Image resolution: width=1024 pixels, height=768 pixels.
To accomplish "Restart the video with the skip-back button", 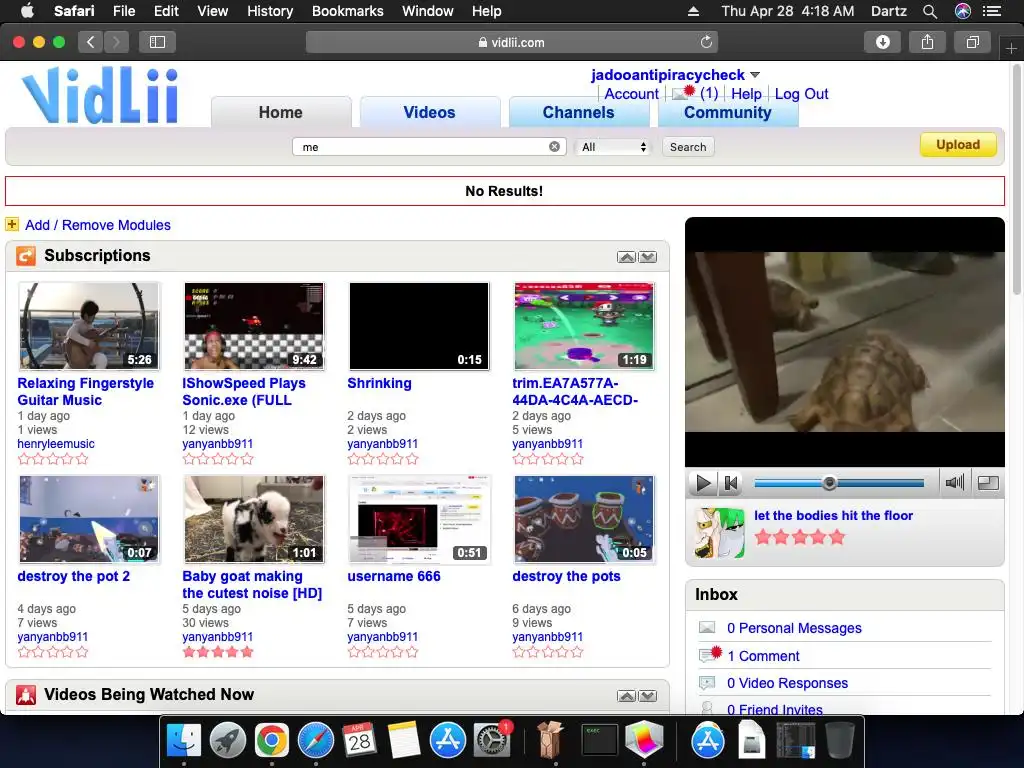I will click(x=731, y=483).
